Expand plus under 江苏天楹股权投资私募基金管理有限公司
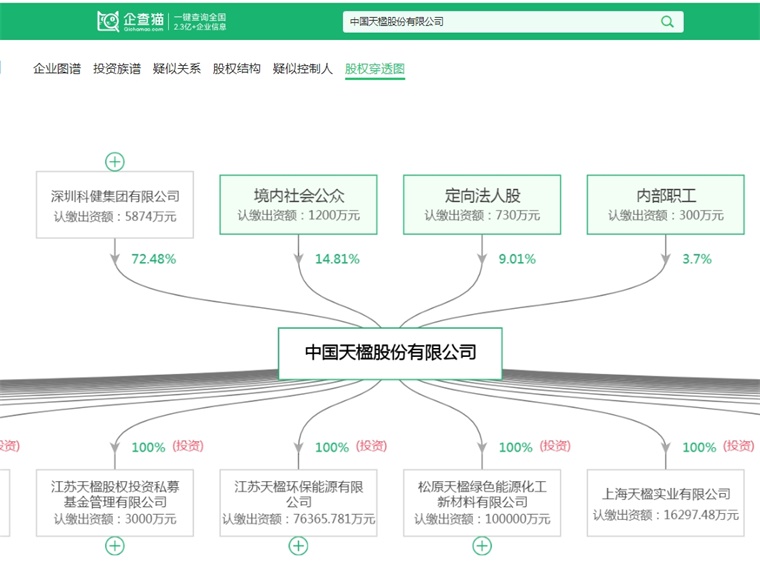The width and height of the screenshot is (760, 562). (115, 545)
